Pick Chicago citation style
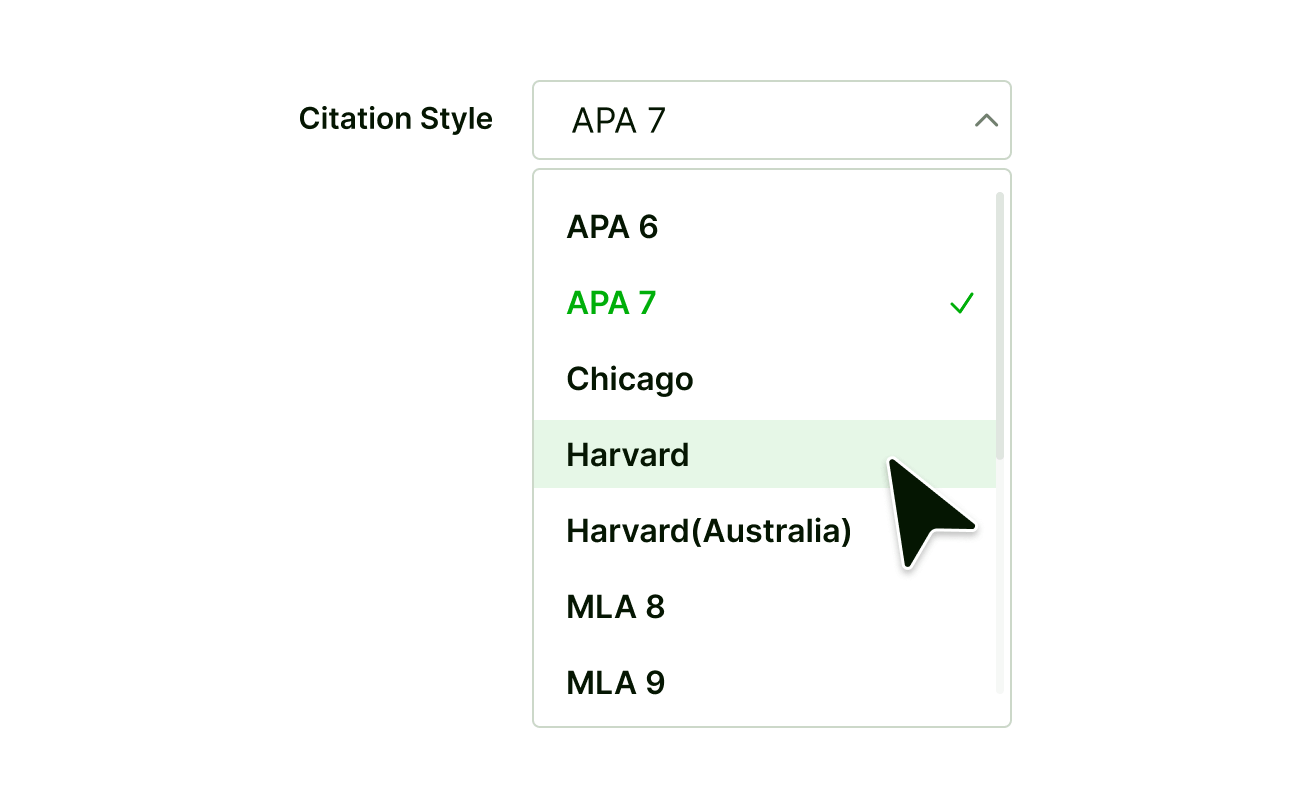The width and height of the screenshot is (1300, 800). pyautogui.click(x=629, y=379)
